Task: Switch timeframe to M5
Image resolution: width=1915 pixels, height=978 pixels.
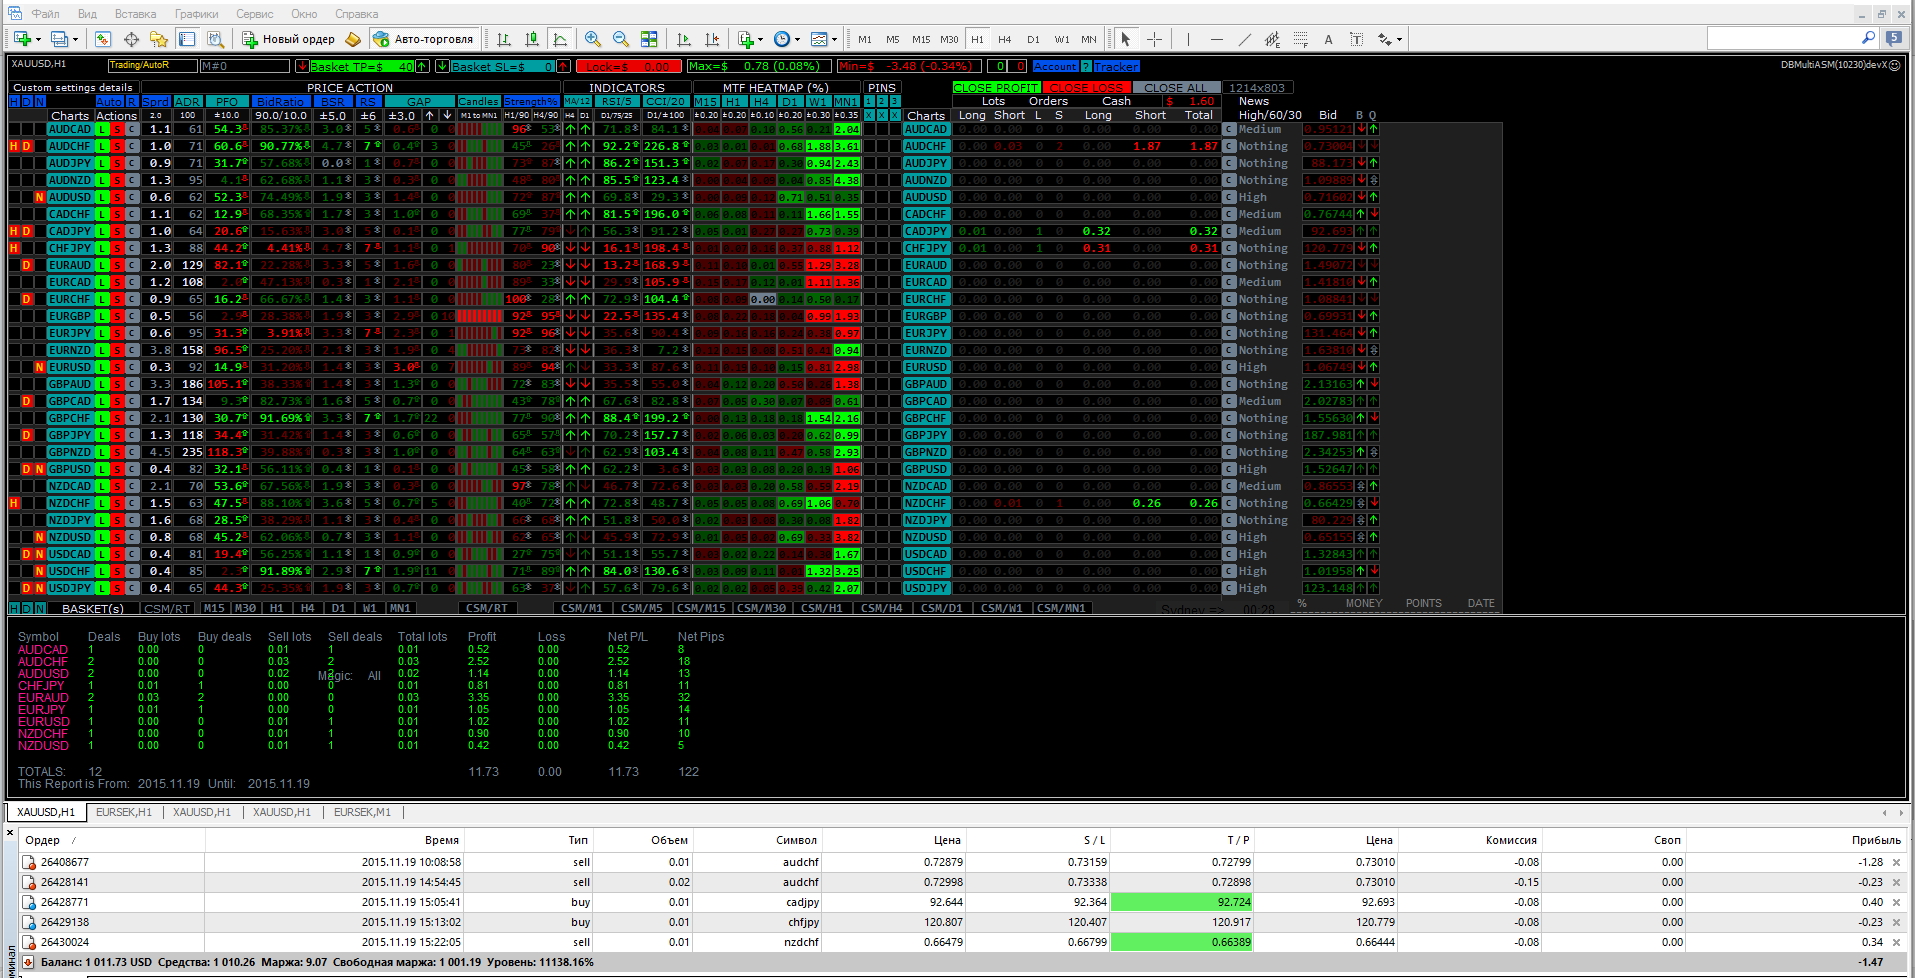Action: tap(893, 39)
